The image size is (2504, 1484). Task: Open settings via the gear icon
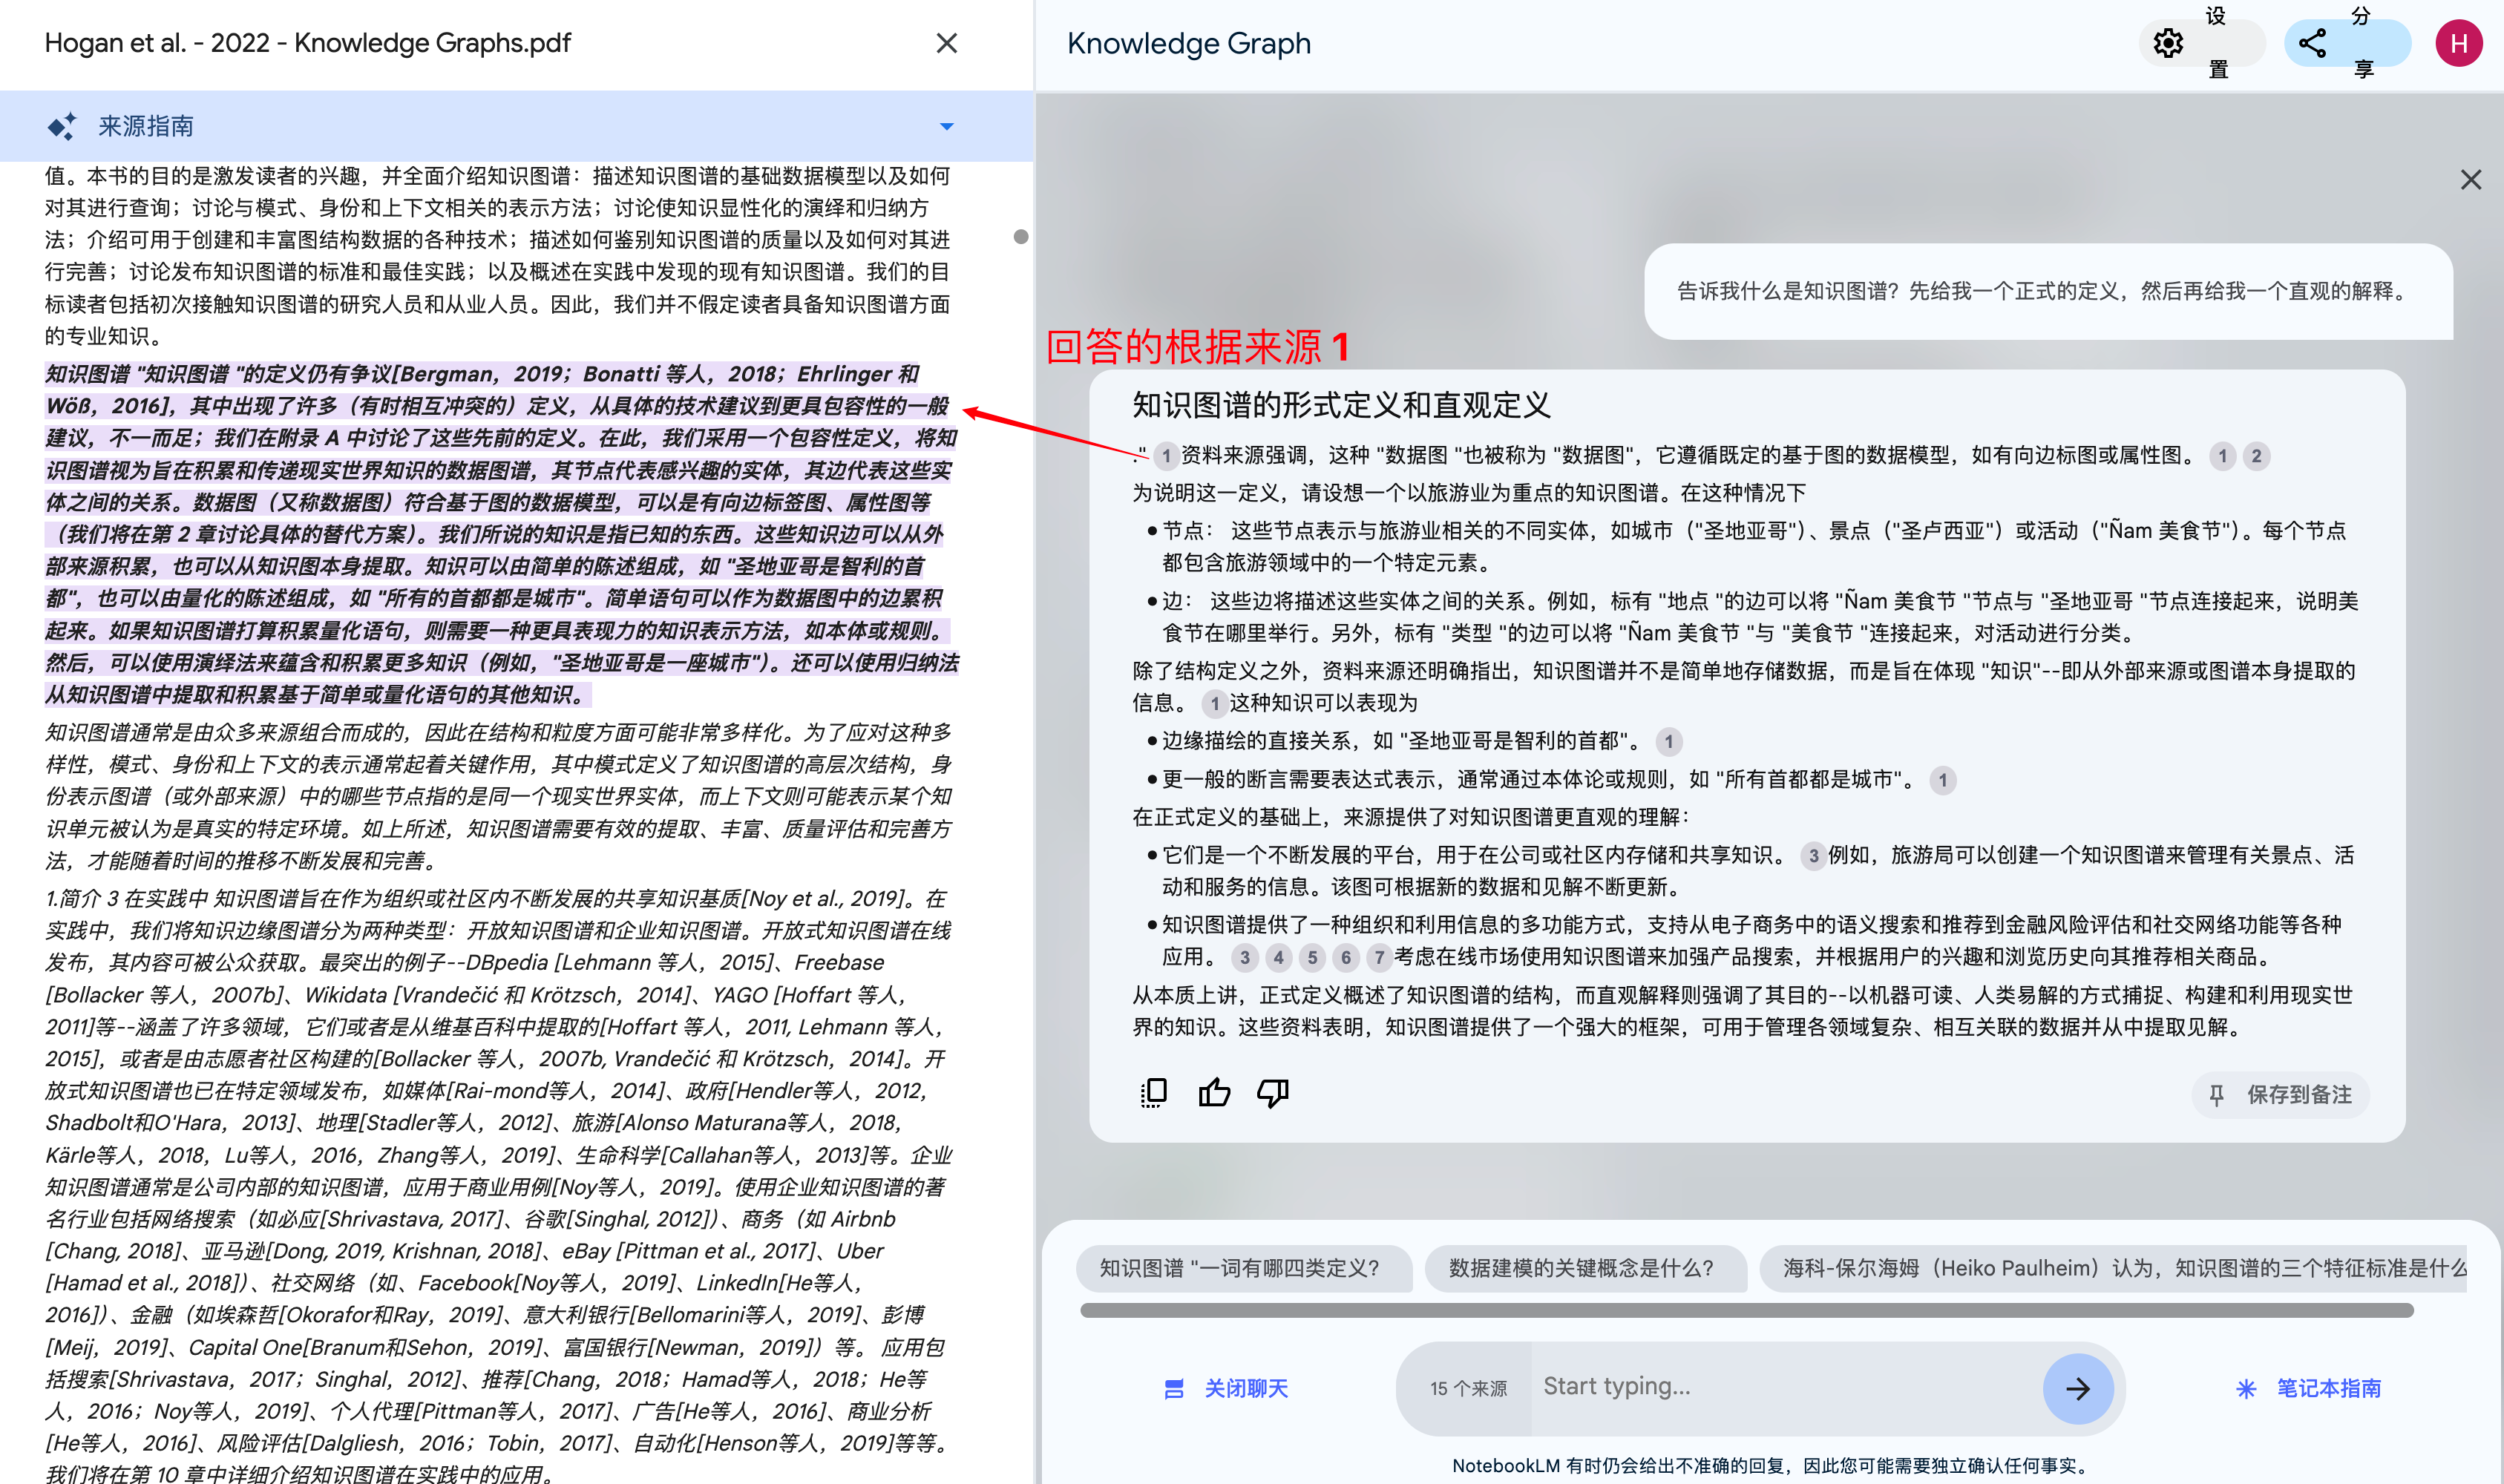click(x=2167, y=43)
